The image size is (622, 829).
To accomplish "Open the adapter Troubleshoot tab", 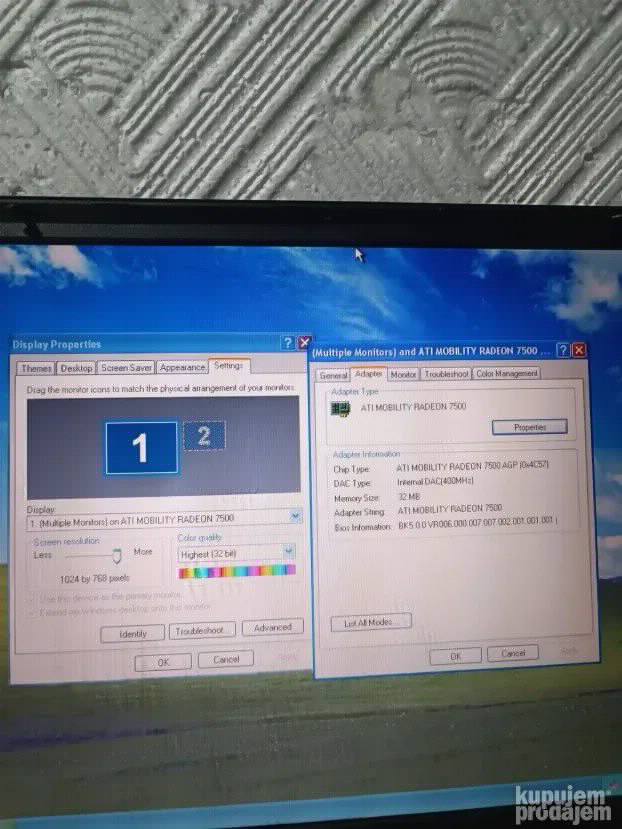I will coord(446,374).
